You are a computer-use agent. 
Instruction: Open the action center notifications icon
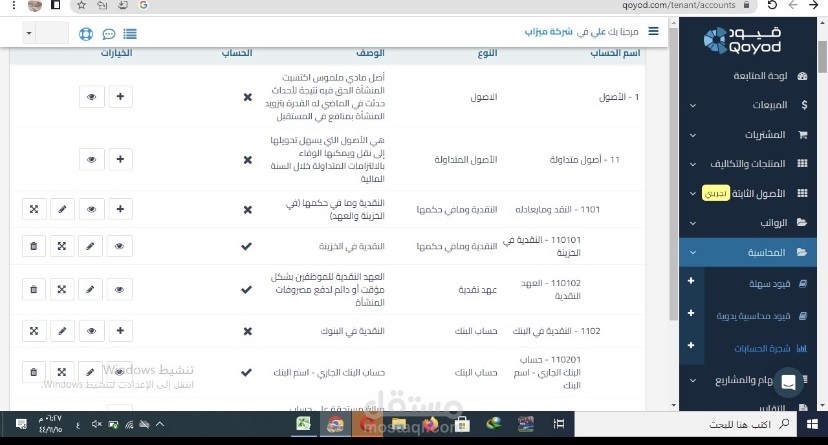[x=21, y=424]
